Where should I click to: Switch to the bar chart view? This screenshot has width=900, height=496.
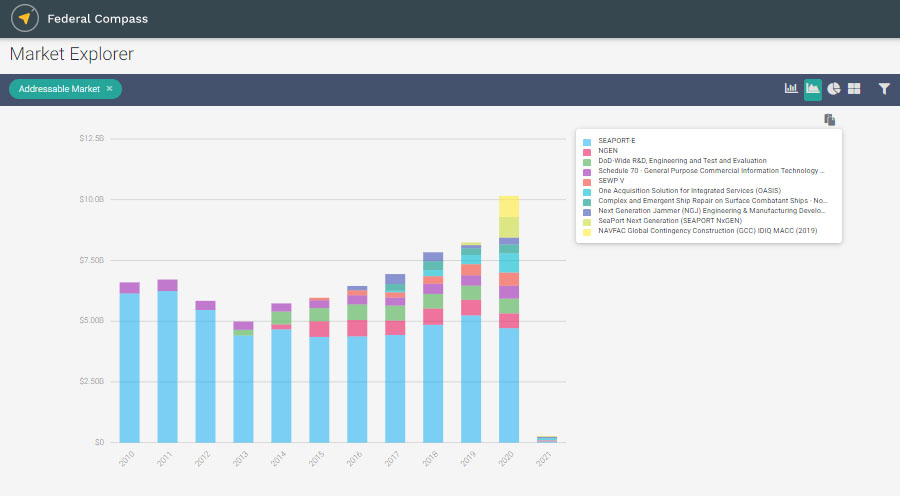[791, 89]
